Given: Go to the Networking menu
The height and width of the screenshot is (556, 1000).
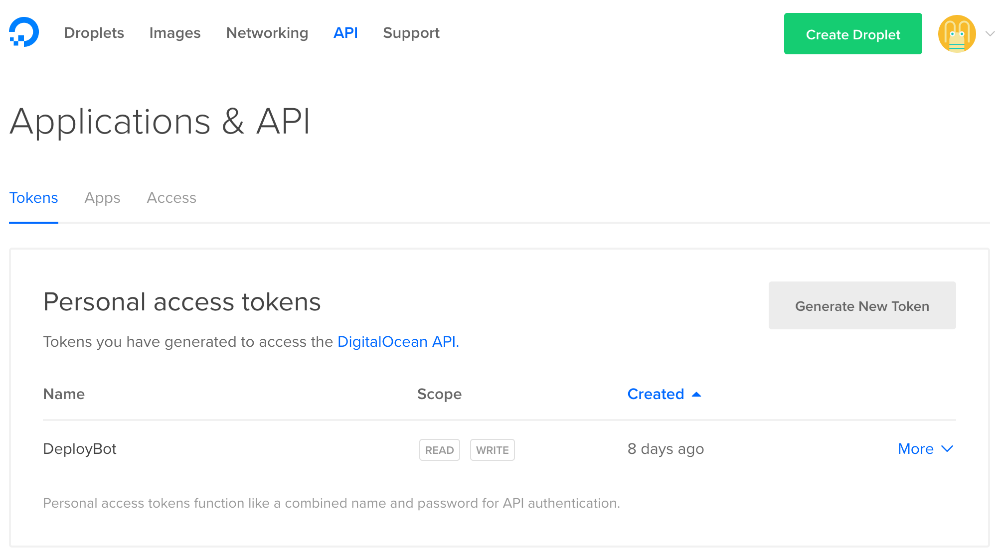Looking at the screenshot, I should pos(267,33).
